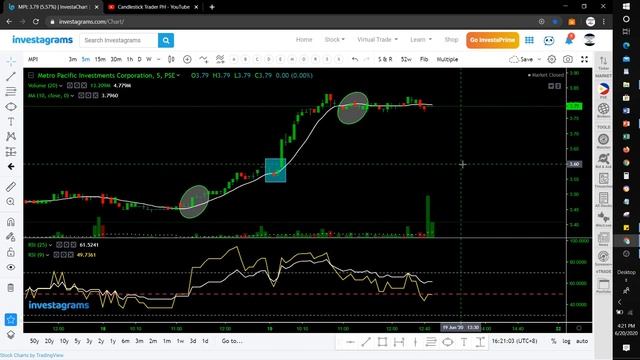The image size is (640, 360).
Task: Open notifications bell icon
Action: pos(569,40)
